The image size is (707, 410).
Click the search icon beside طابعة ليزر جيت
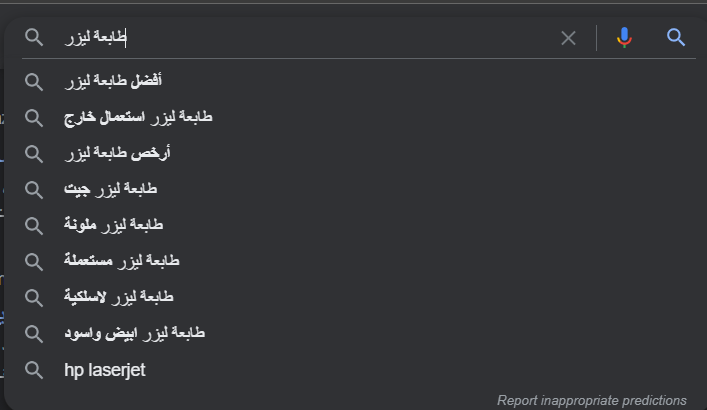coord(34,189)
